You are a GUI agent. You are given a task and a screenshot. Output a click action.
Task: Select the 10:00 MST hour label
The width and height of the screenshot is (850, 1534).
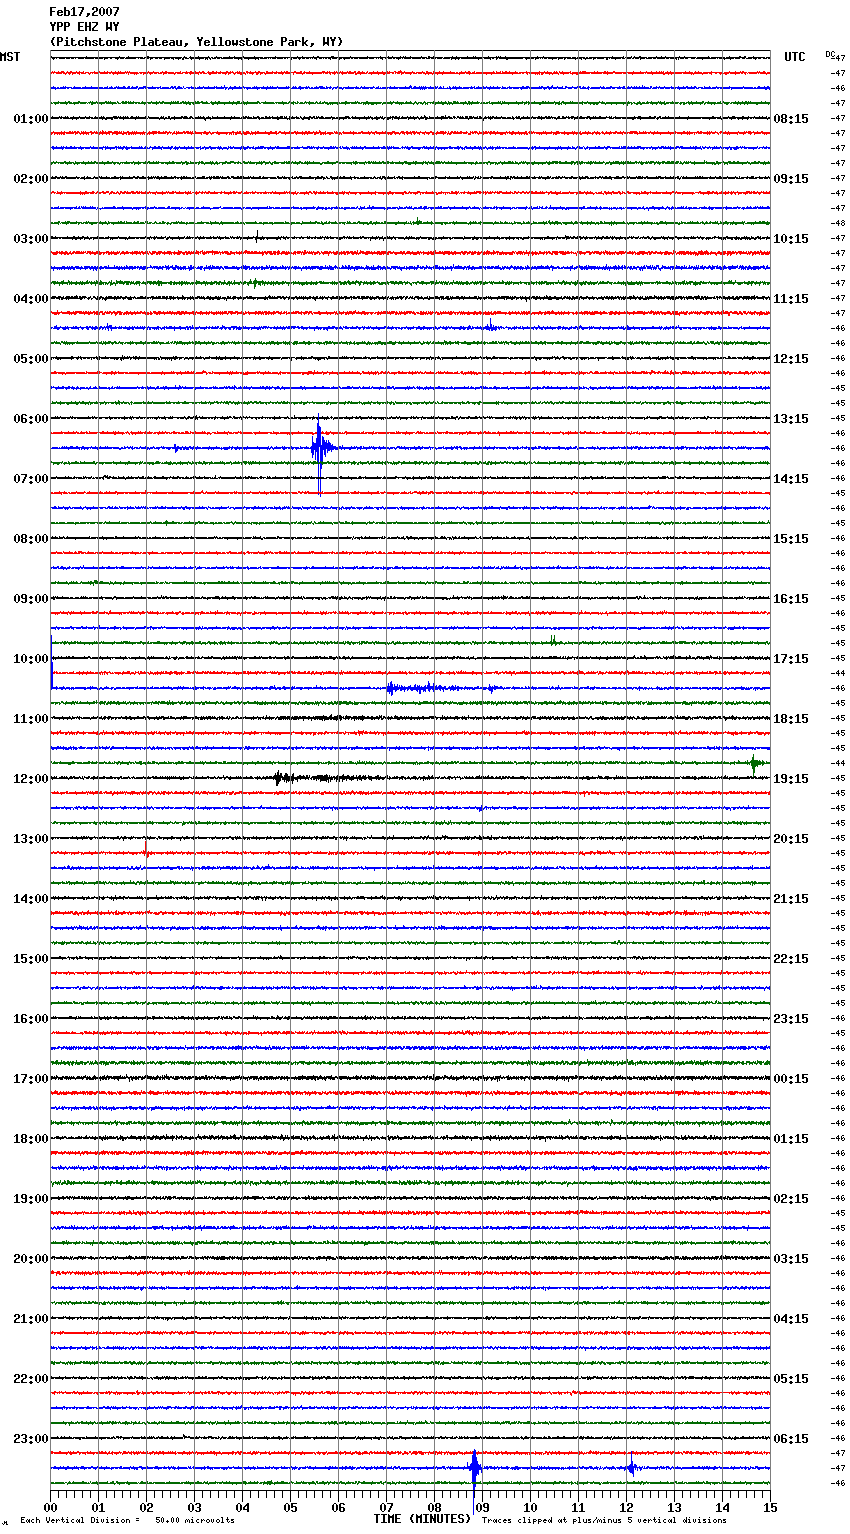pos(31,659)
